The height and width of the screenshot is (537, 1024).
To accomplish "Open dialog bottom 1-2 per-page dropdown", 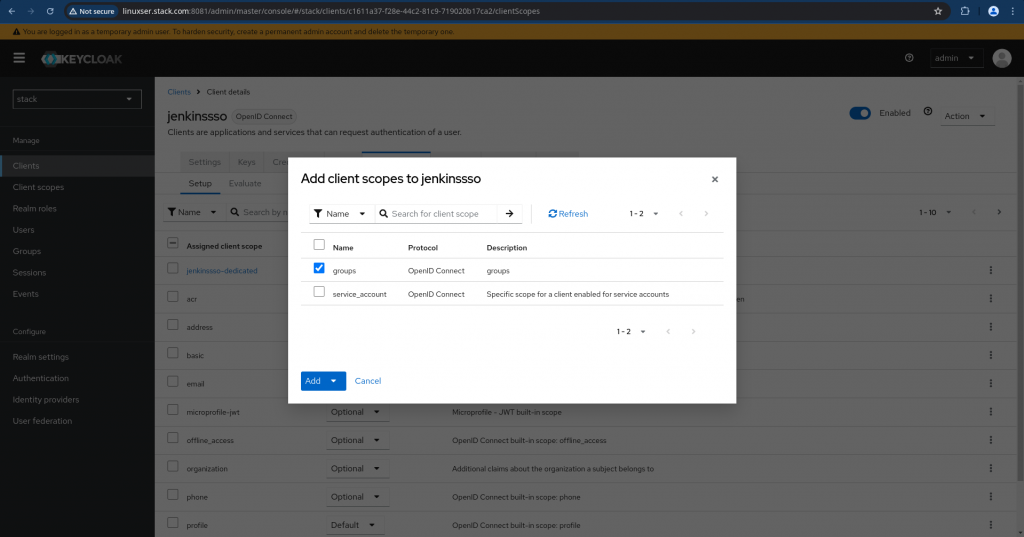I will [x=631, y=332].
